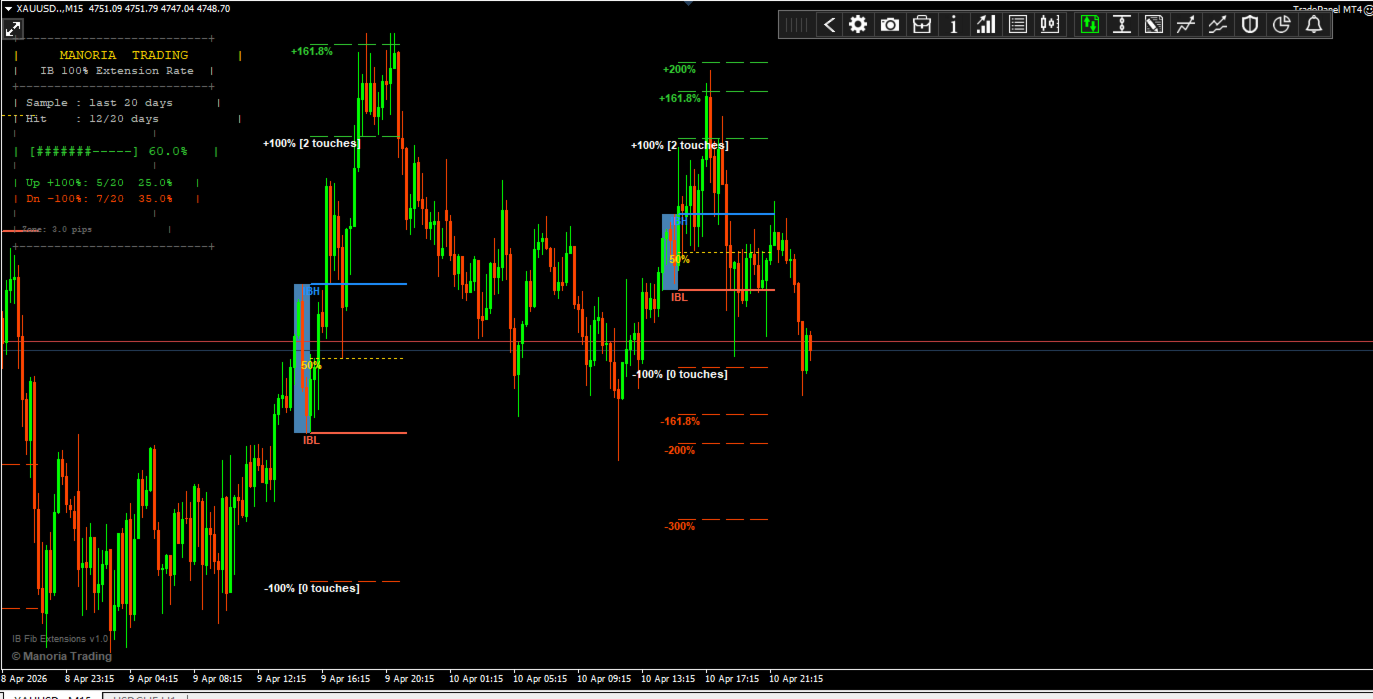Click the first '+161.8%' green level label
Image resolution: width=1373 pixels, height=699 pixels.
point(312,51)
